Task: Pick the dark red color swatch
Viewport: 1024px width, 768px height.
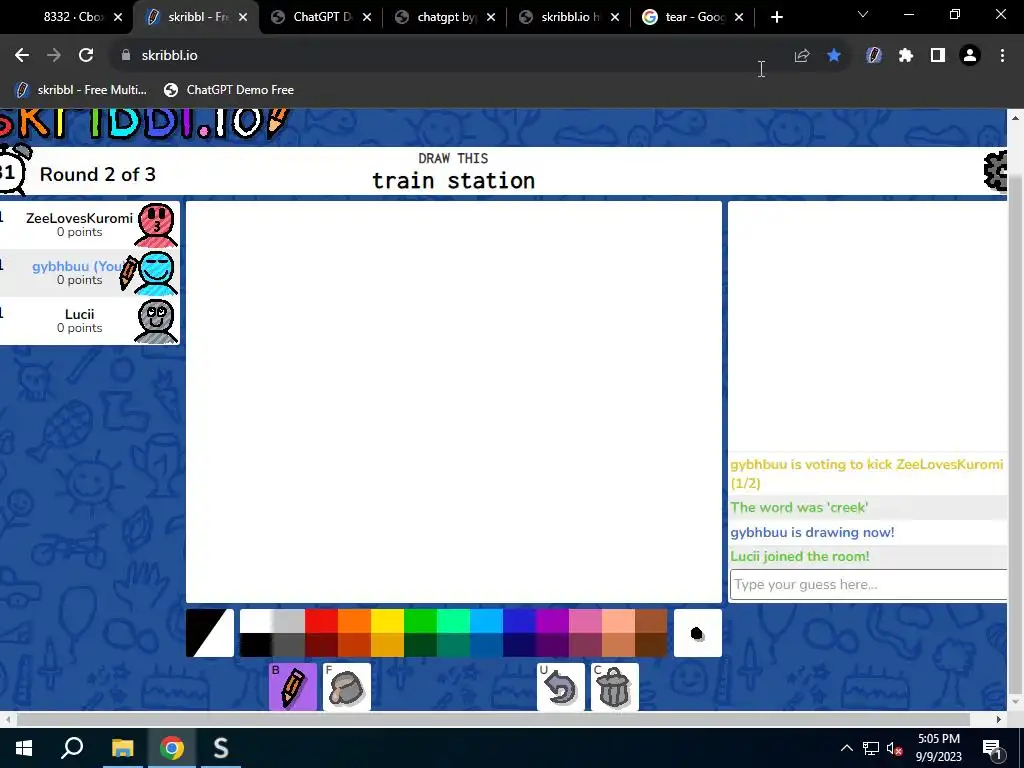Action: (321, 645)
